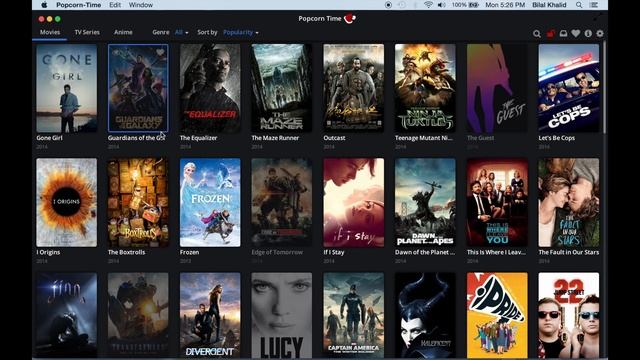Open The Boxtrolls poster
The height and width of the screenshot is (360, 640).
coord(138,202)
